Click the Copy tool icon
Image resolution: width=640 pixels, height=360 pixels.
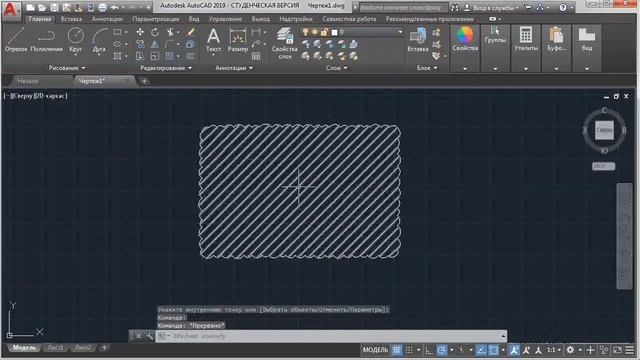click(140, 44)
